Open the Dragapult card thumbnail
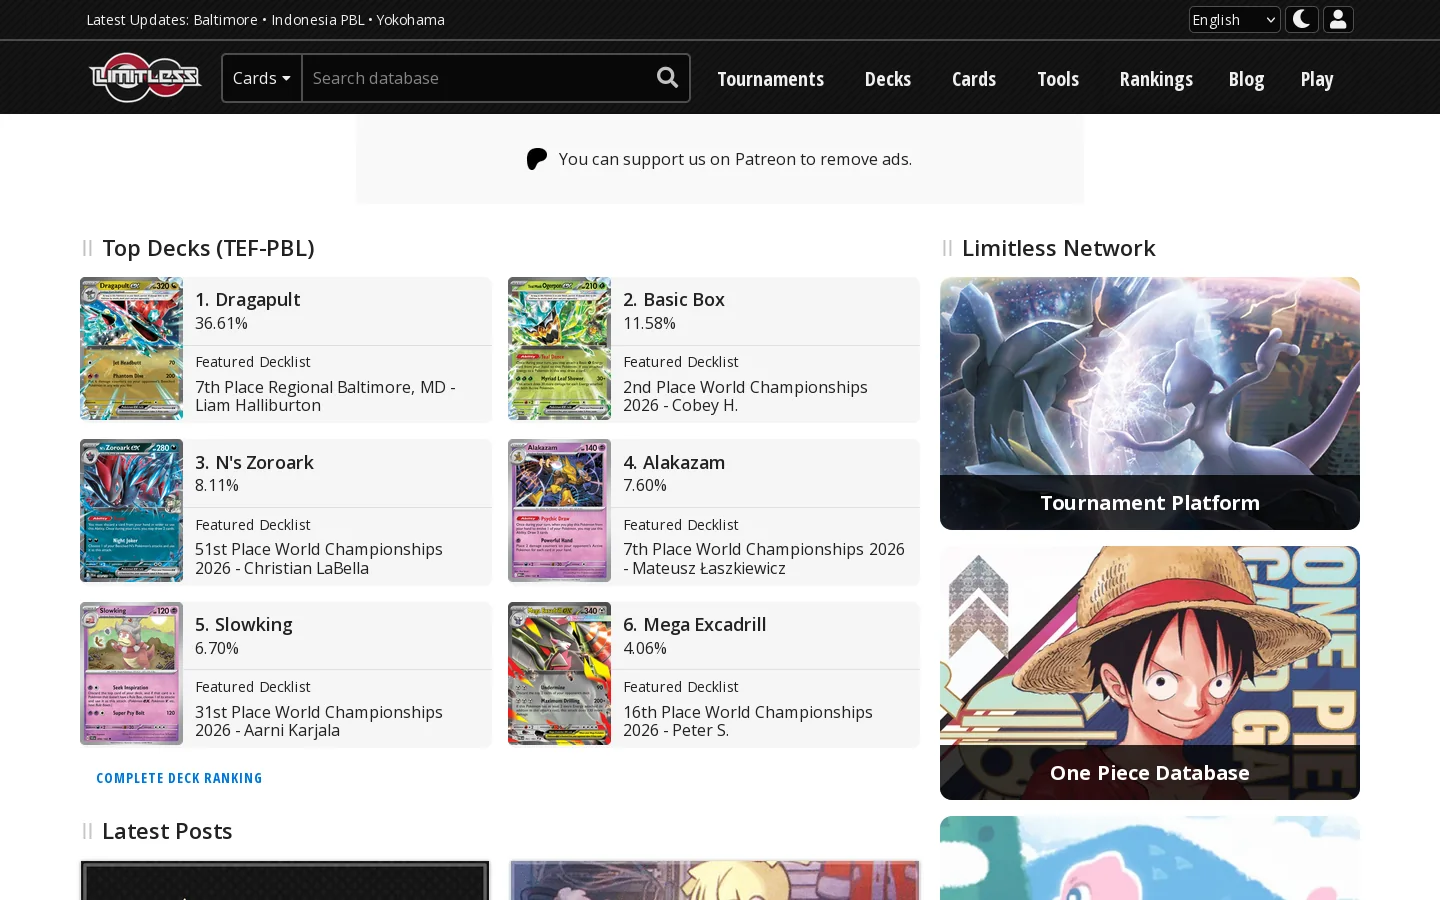Viewport: 1440px width, 900px height. tap(131, 348)
